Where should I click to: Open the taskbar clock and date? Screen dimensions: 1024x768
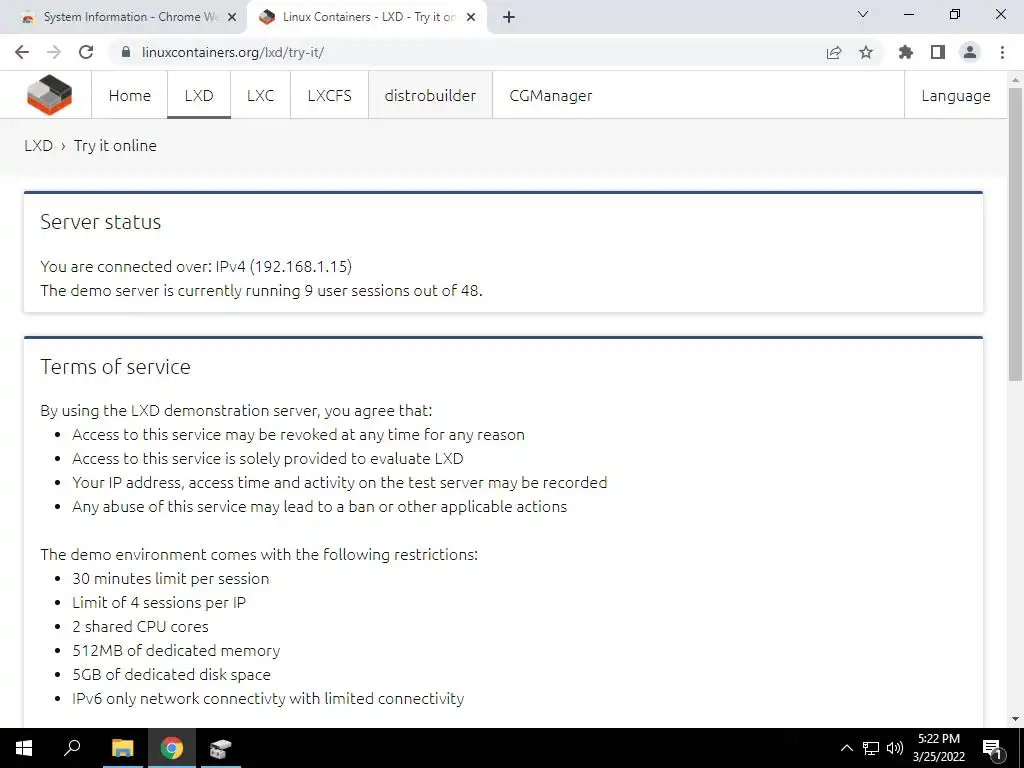pyautogui.click(x=939, y=748)
